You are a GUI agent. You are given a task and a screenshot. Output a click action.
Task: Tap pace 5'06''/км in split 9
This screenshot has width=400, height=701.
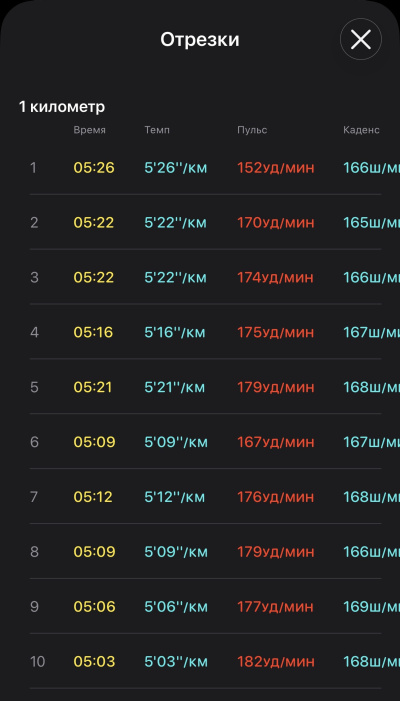point(176,607)
